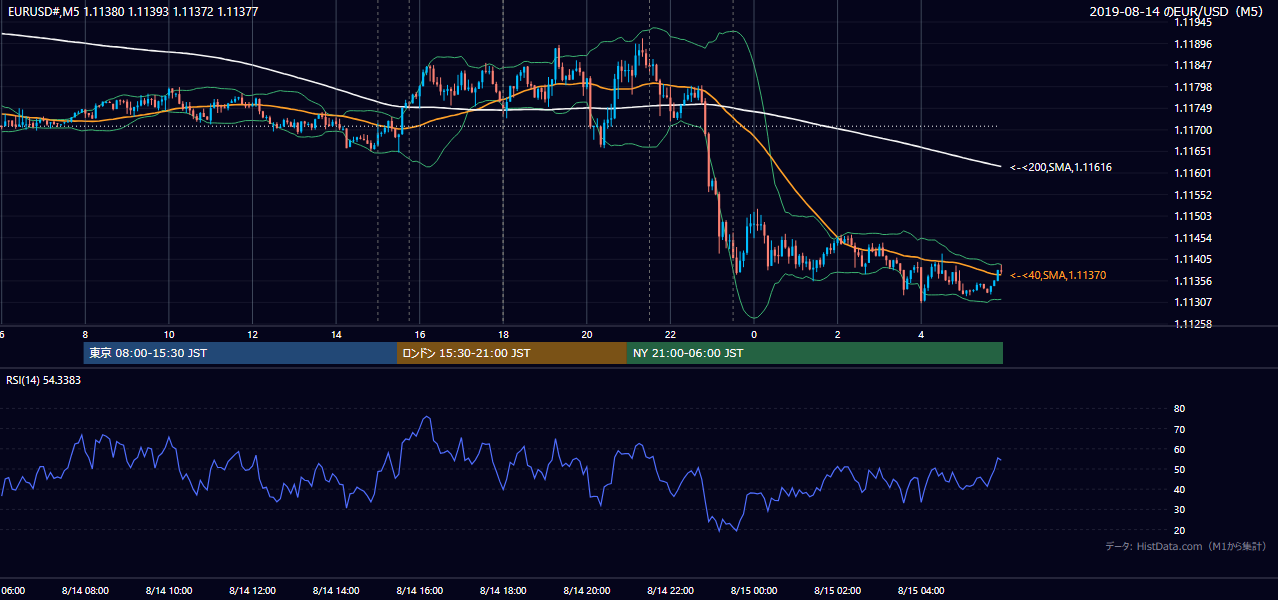The height and width of the screenshot is (600, 1278).
Task: Click hour label 18 under price chart
Action: click(x=503, y=335)
